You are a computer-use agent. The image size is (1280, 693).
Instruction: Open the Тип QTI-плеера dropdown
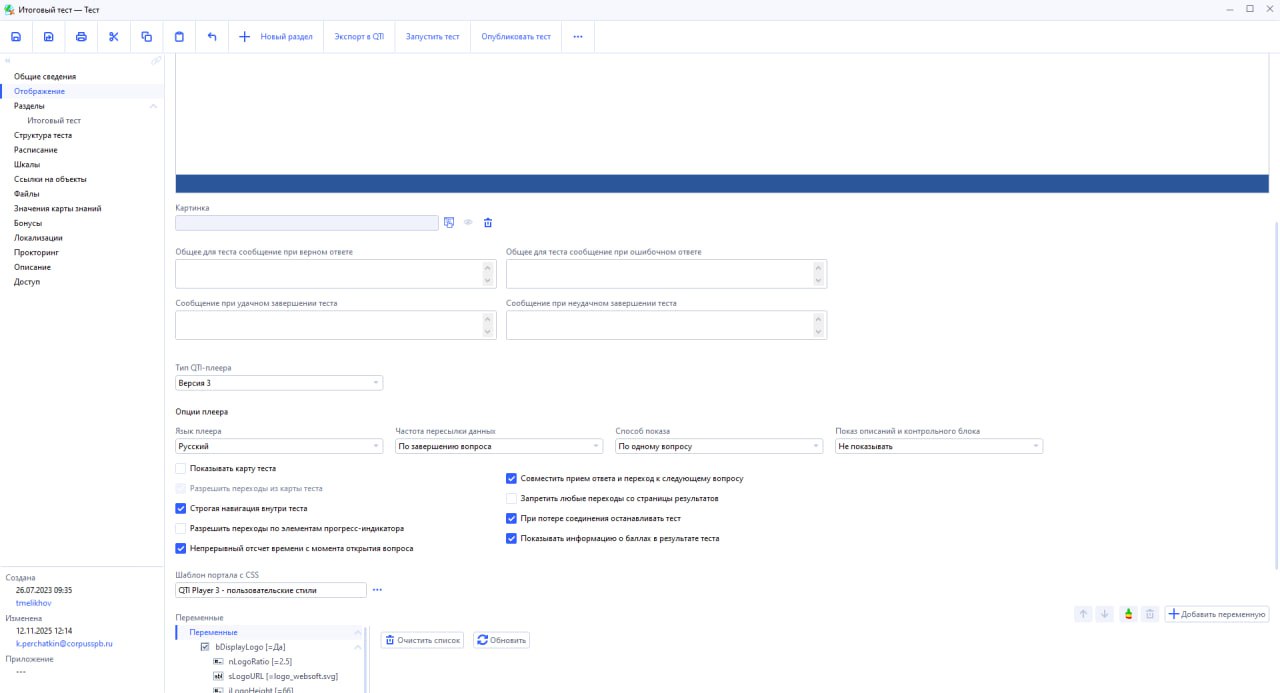coord(279,383)
